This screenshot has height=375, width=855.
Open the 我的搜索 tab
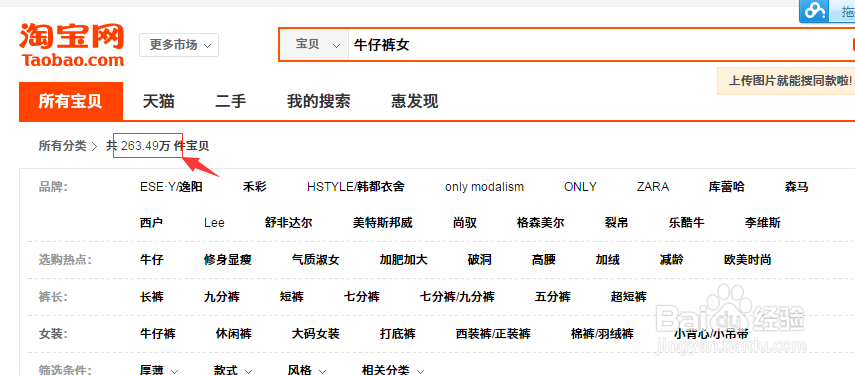(x=318, y=101)
